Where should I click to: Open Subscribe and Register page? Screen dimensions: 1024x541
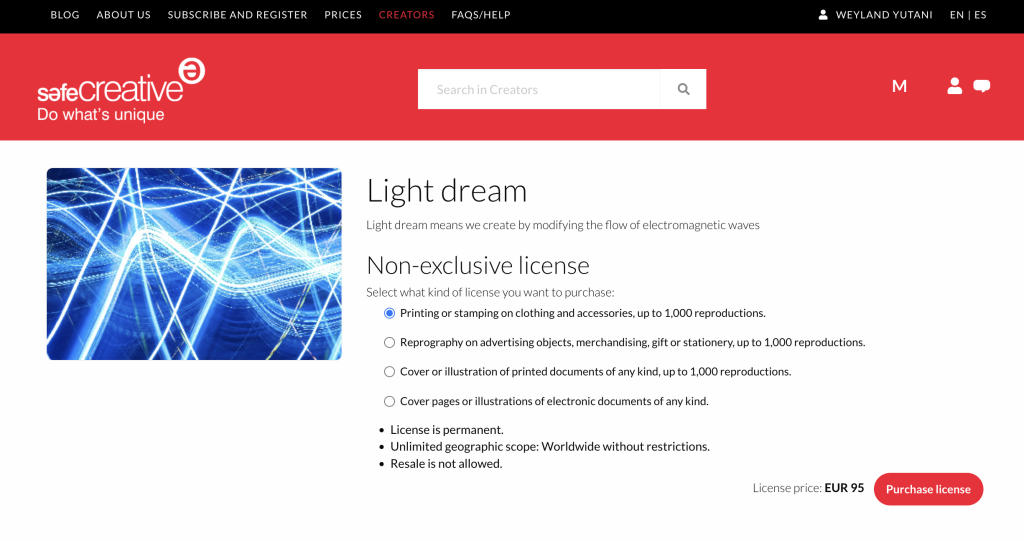(x=238, y=15)
